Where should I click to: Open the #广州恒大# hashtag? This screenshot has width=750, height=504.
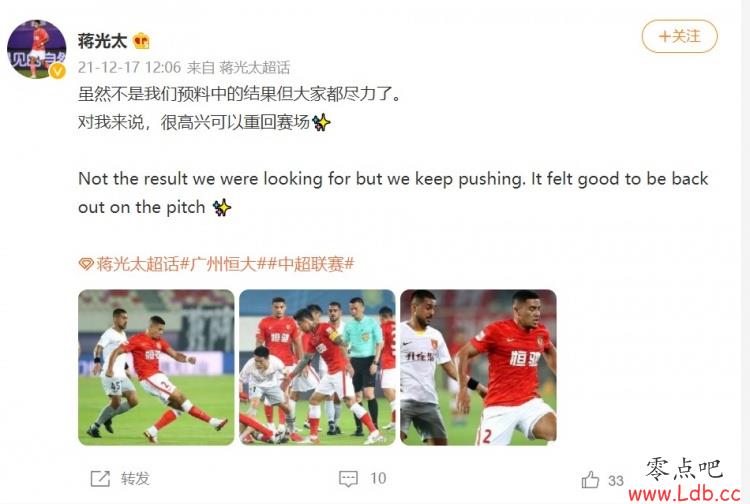[223, 264]
